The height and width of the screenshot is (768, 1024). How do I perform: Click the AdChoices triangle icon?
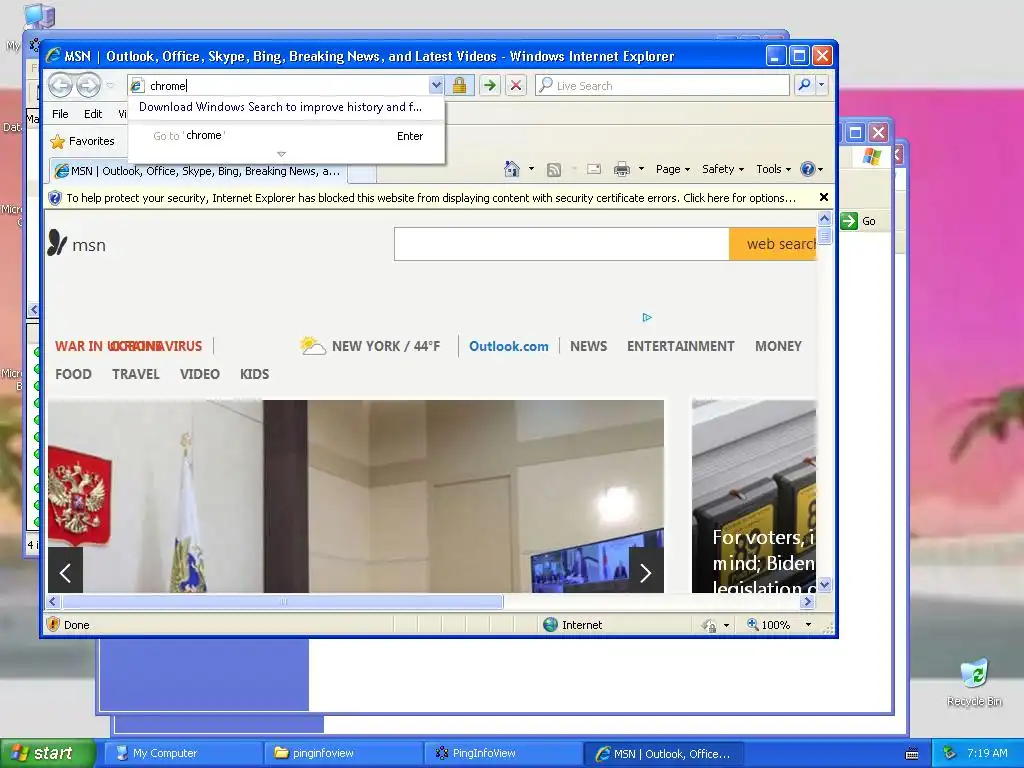[647, 317]
